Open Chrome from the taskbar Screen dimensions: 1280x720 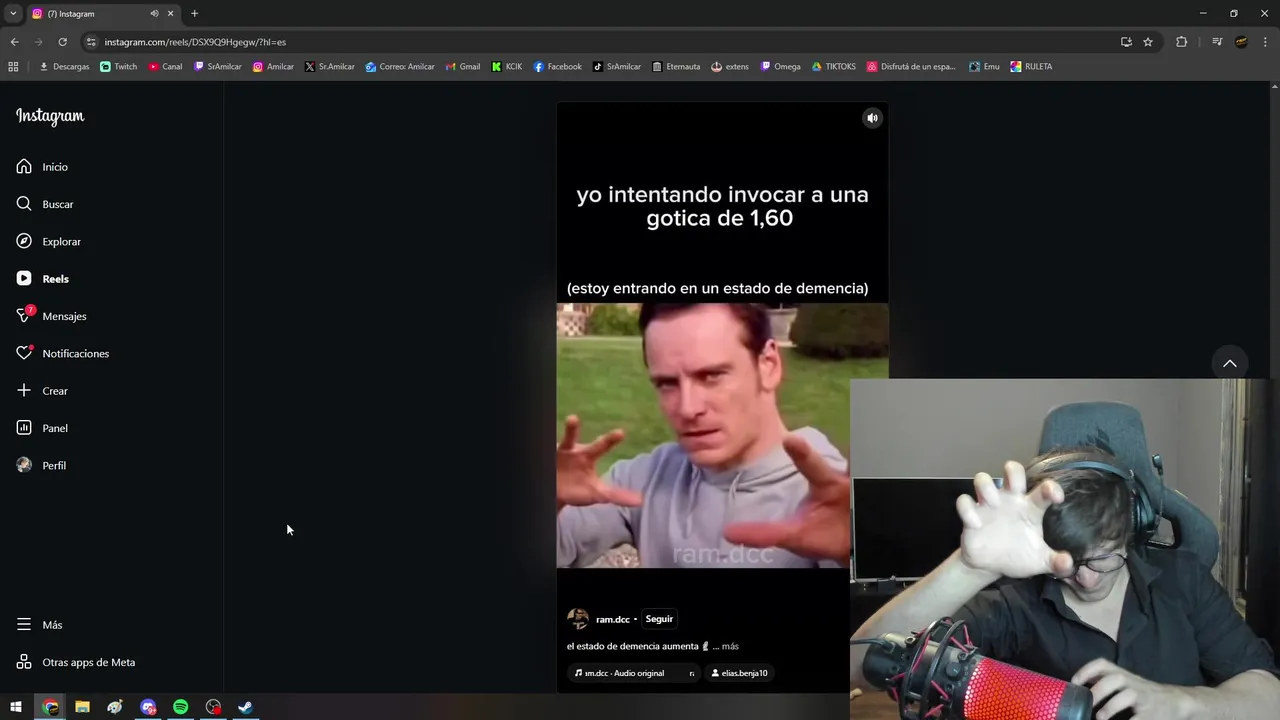click(50, 707)
